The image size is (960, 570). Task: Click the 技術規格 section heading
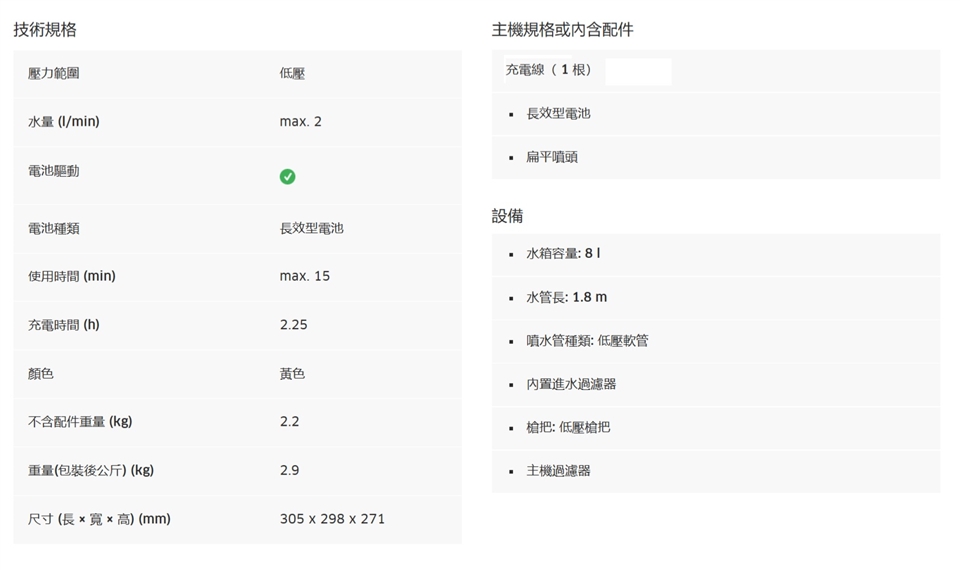(45, 30)
